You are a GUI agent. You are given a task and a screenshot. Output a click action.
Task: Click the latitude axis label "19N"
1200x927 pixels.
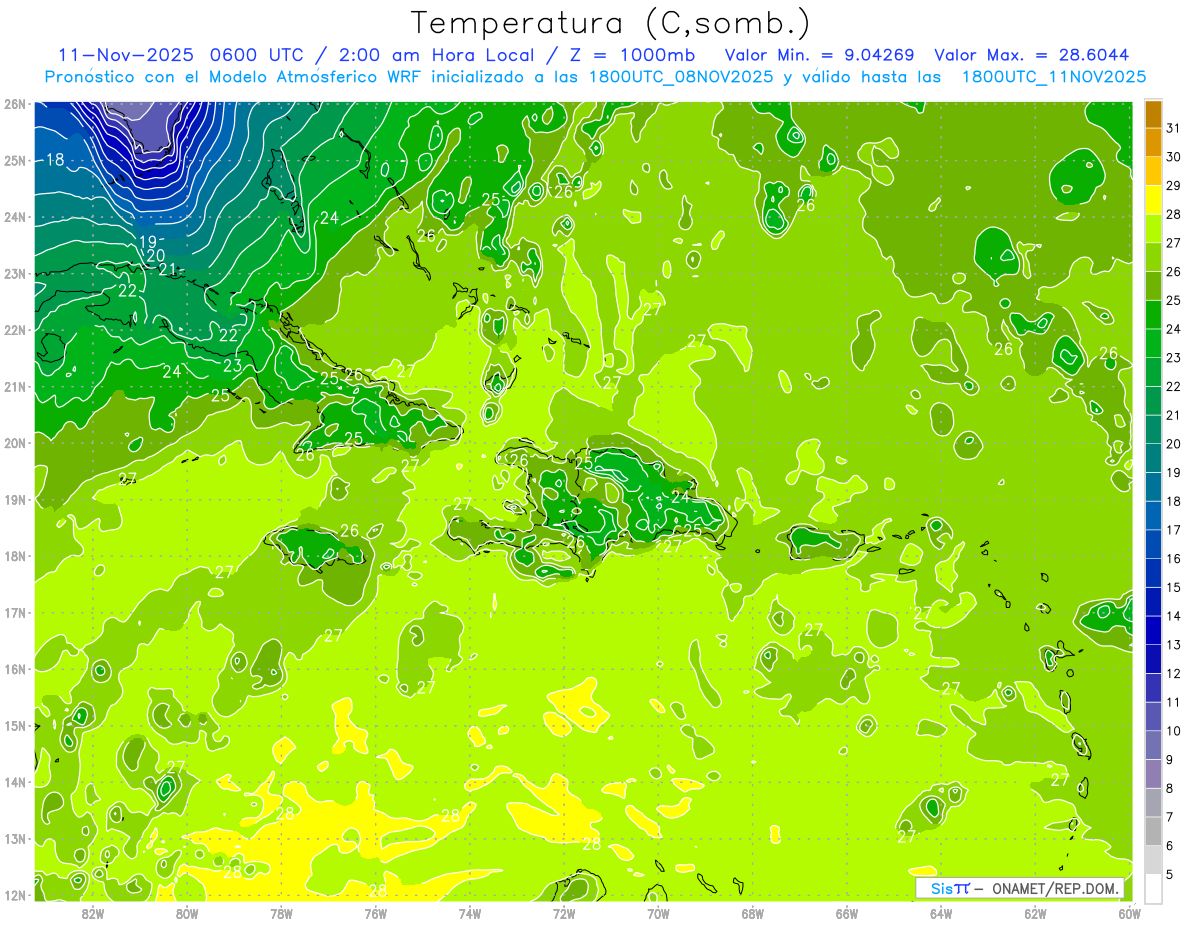tap(15, 499)
